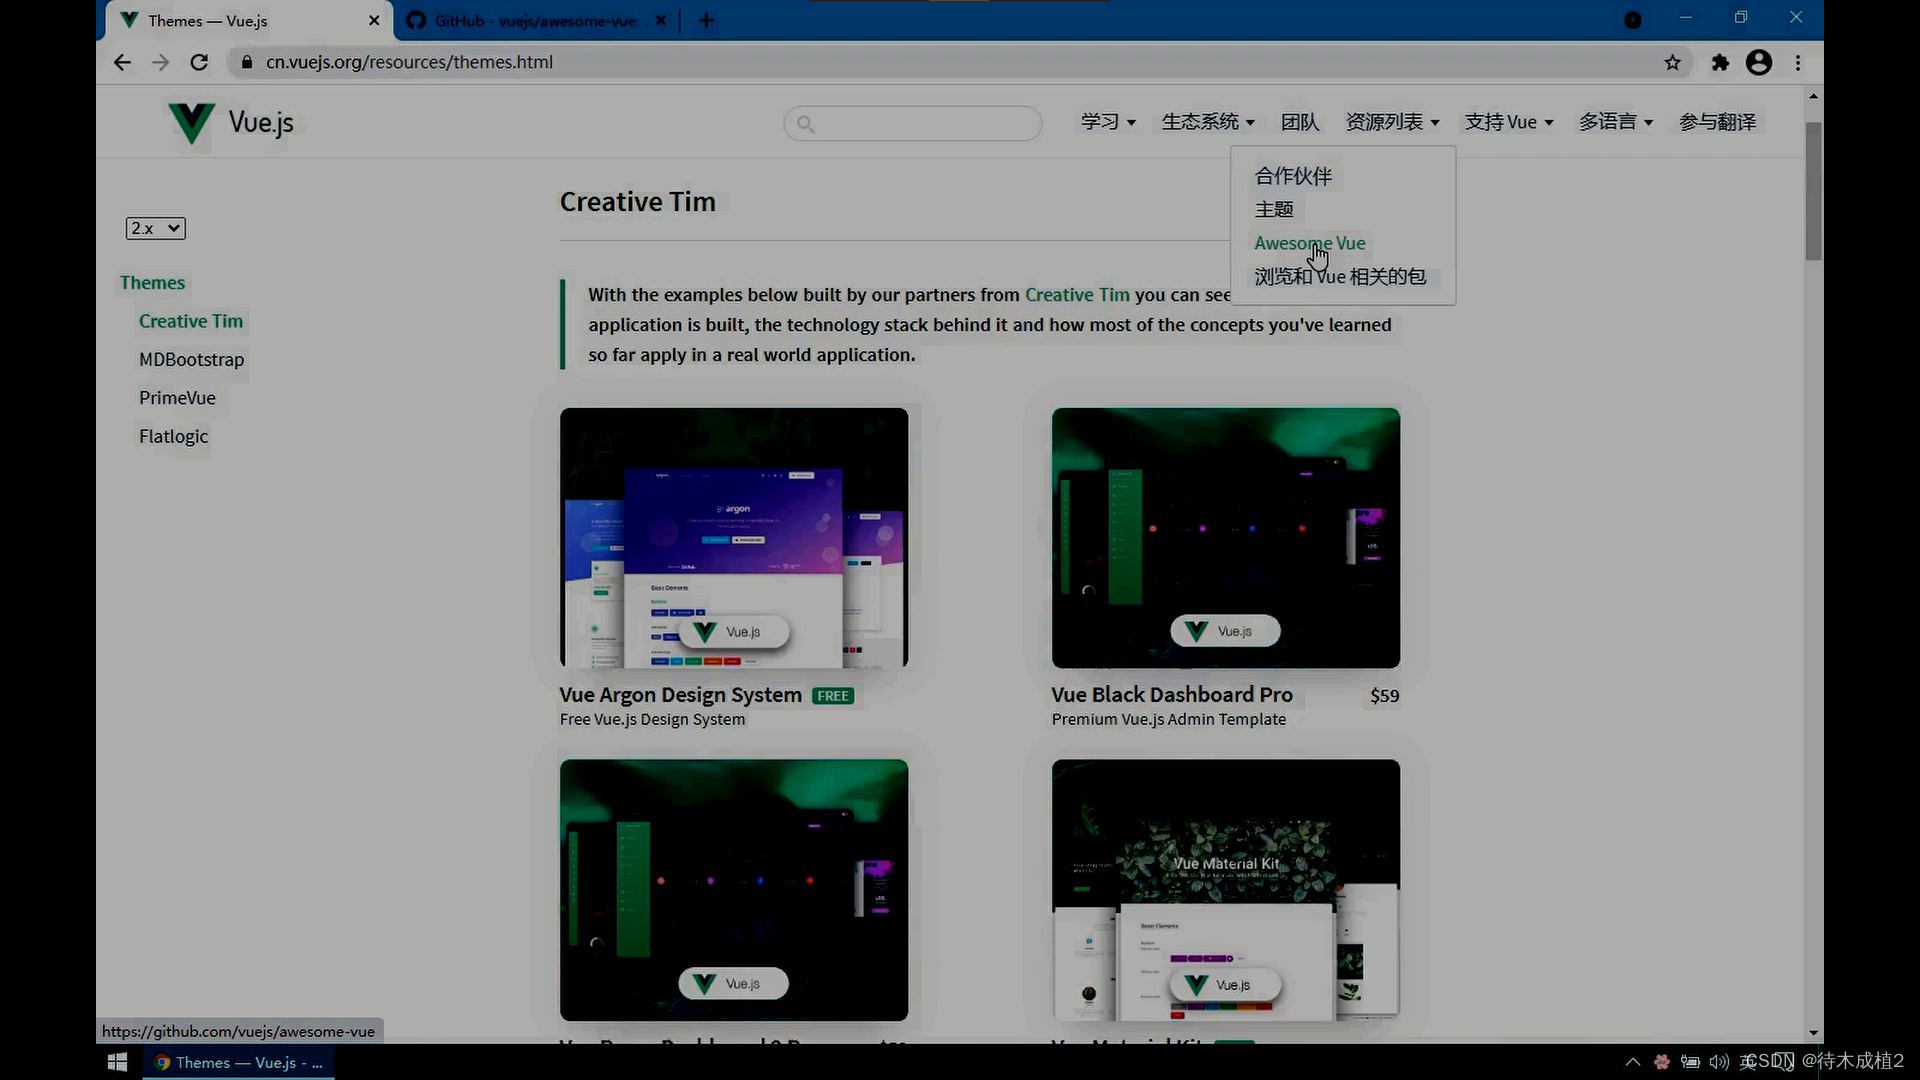Open the Windows Start menu
1920x1080 pixels.
(x=117, y=1062)
